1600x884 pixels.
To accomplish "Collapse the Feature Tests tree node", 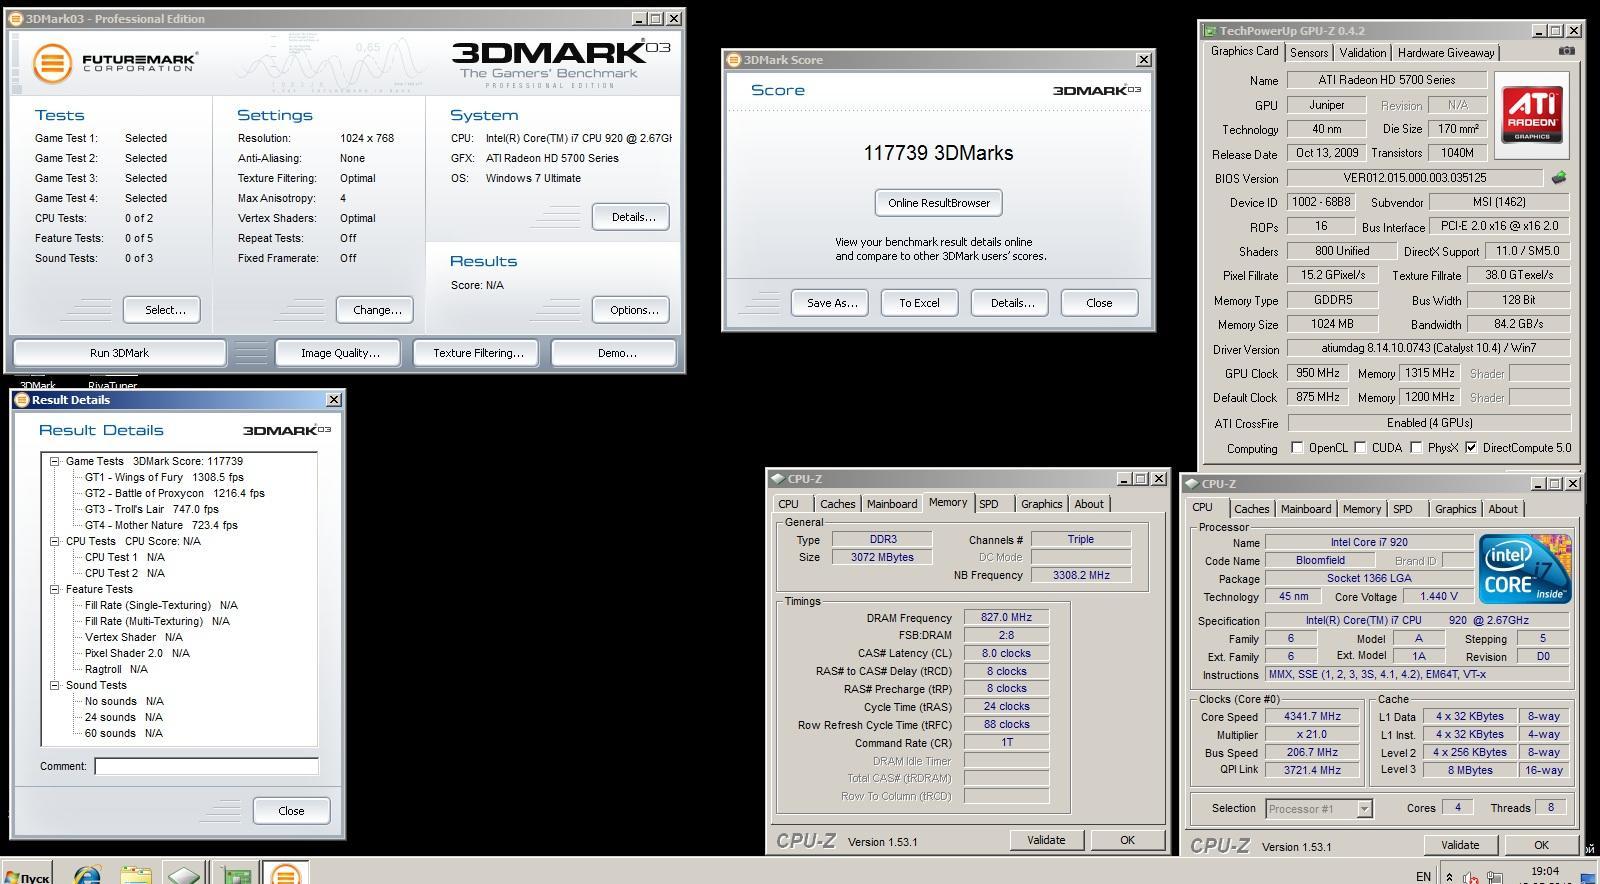I will click(x=56, y=589).
